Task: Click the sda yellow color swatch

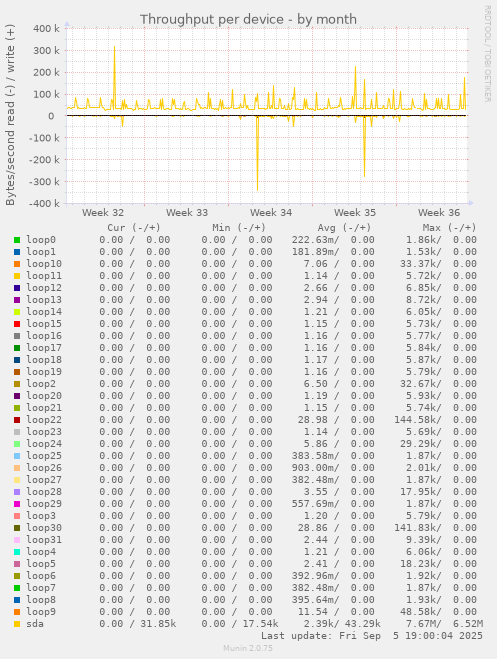Action: click(x=17, y=624)
